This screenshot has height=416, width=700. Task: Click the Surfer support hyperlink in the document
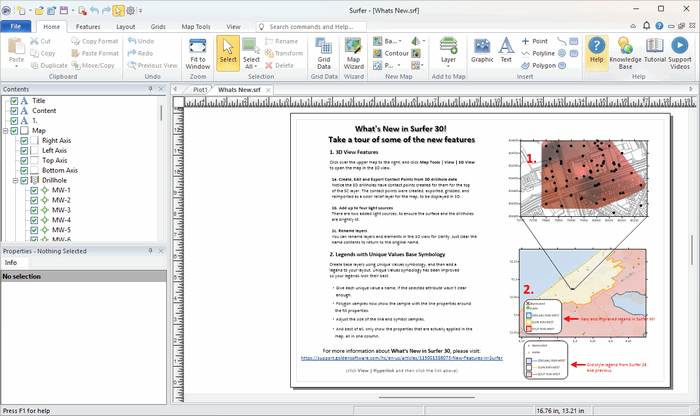tap(399, 356)
